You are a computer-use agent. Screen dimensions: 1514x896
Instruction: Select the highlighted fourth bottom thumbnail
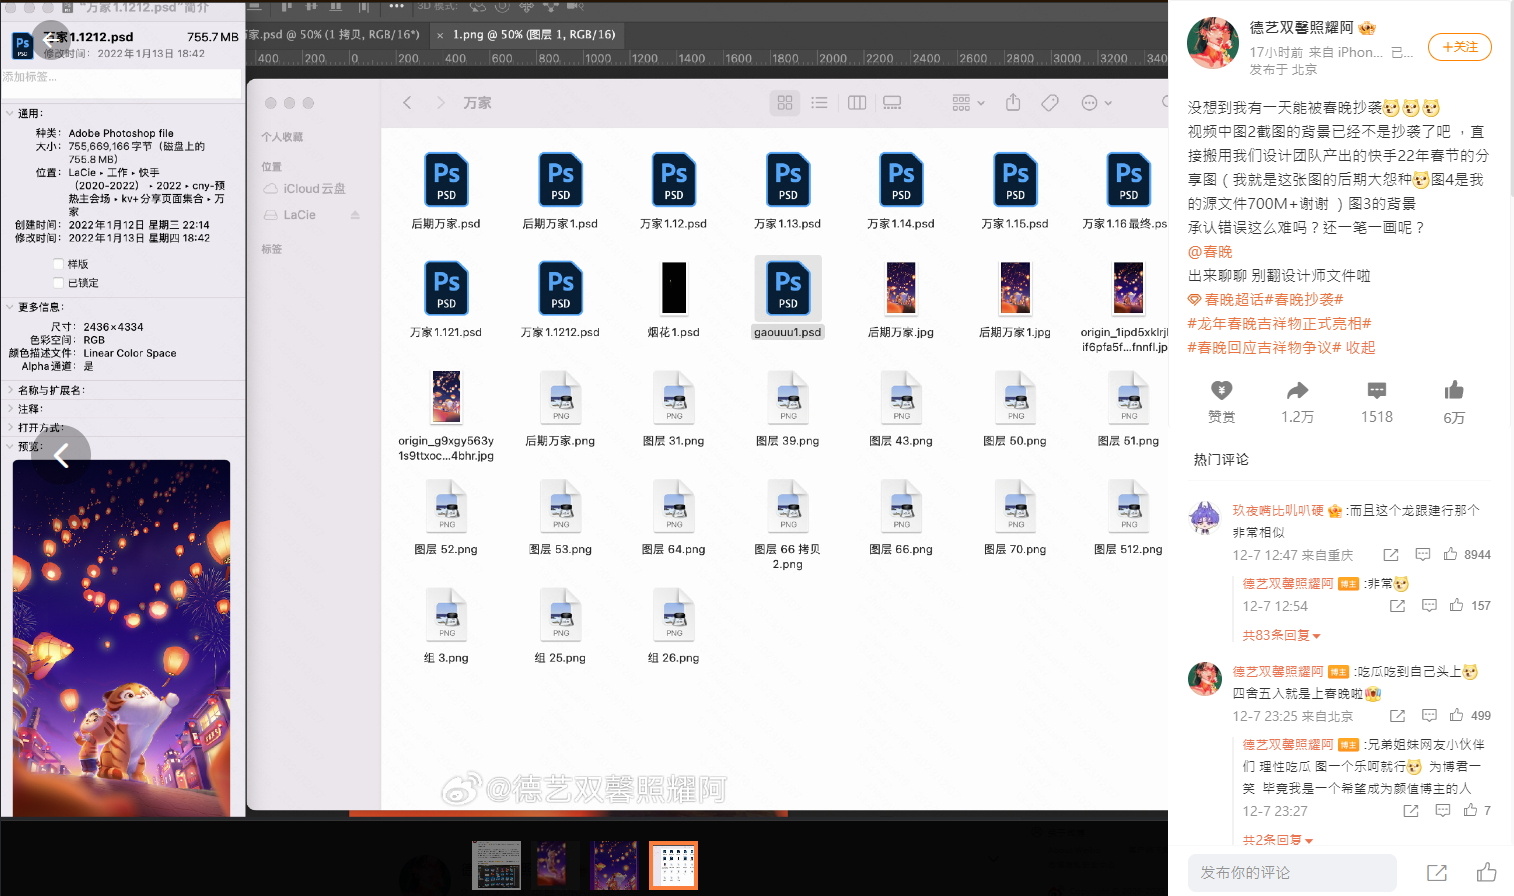(x=673, y=865)
